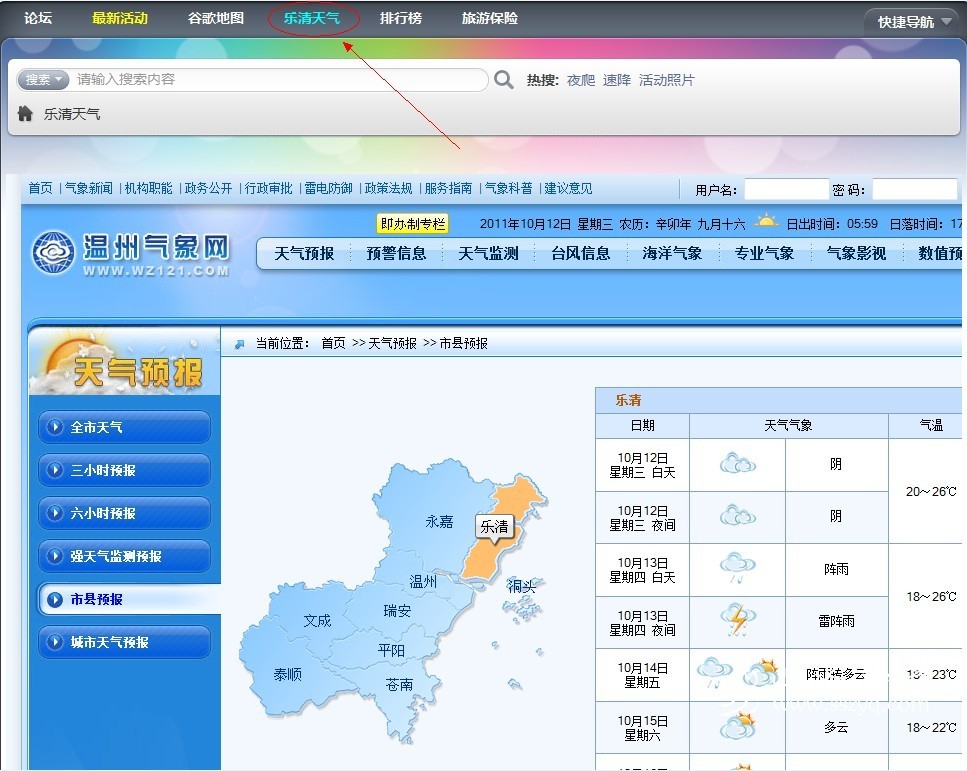
Task: Open the 搜索 type dropdown
Action: (43, 80)
